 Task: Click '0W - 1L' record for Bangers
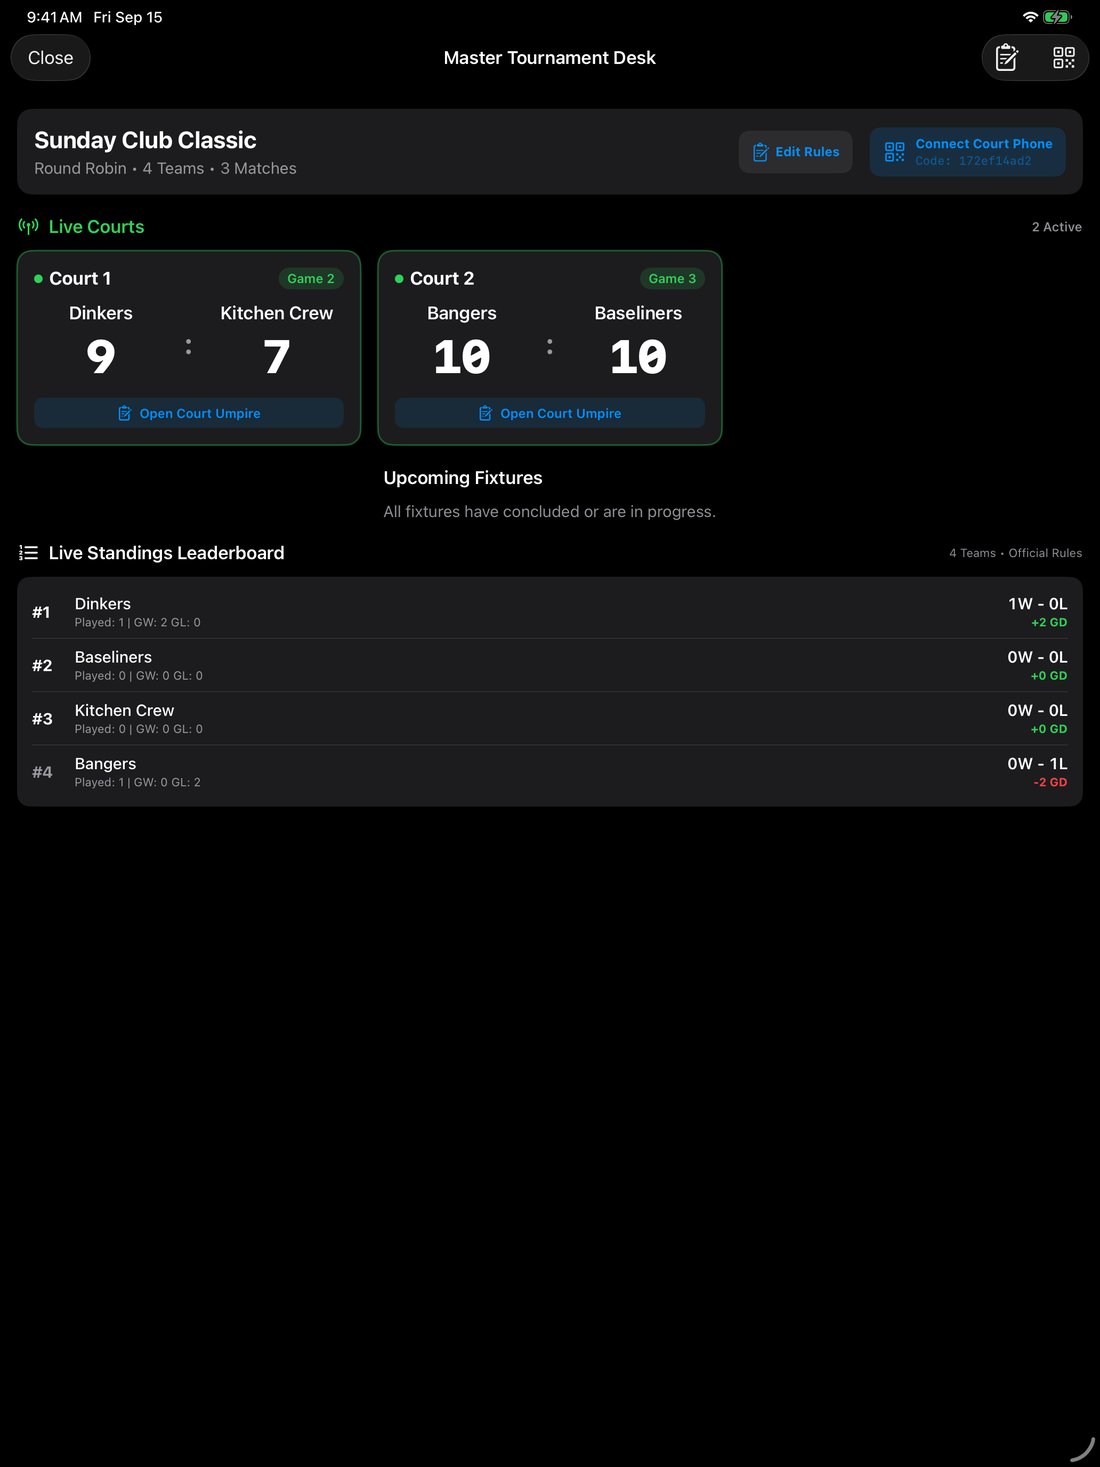(x=1038, y=764)
